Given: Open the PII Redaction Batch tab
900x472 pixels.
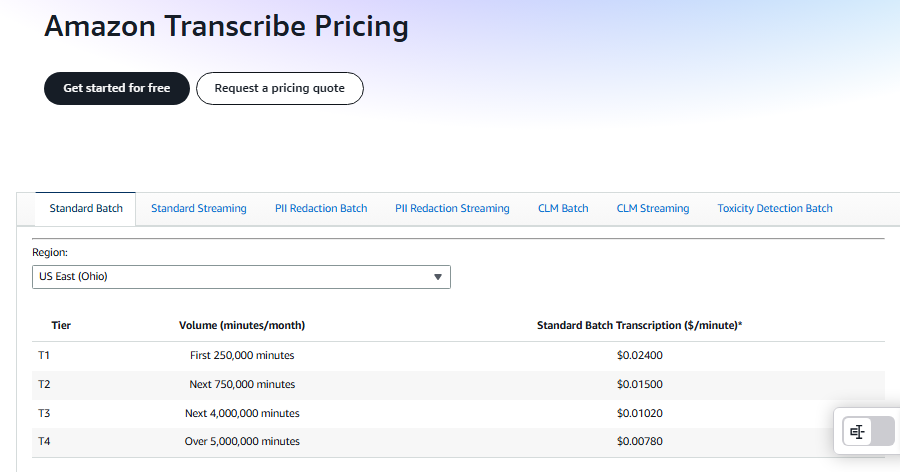Looking at the screenshot, I should coord(321,208).
